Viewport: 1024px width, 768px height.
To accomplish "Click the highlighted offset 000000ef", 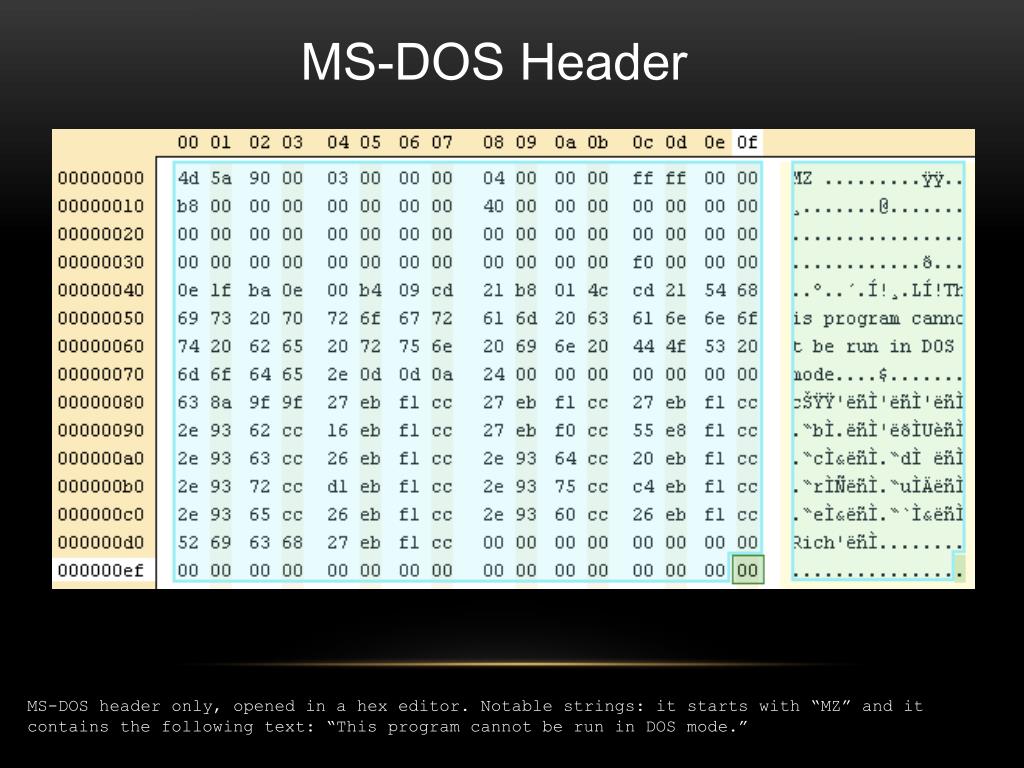I will (x=103, y=571).
